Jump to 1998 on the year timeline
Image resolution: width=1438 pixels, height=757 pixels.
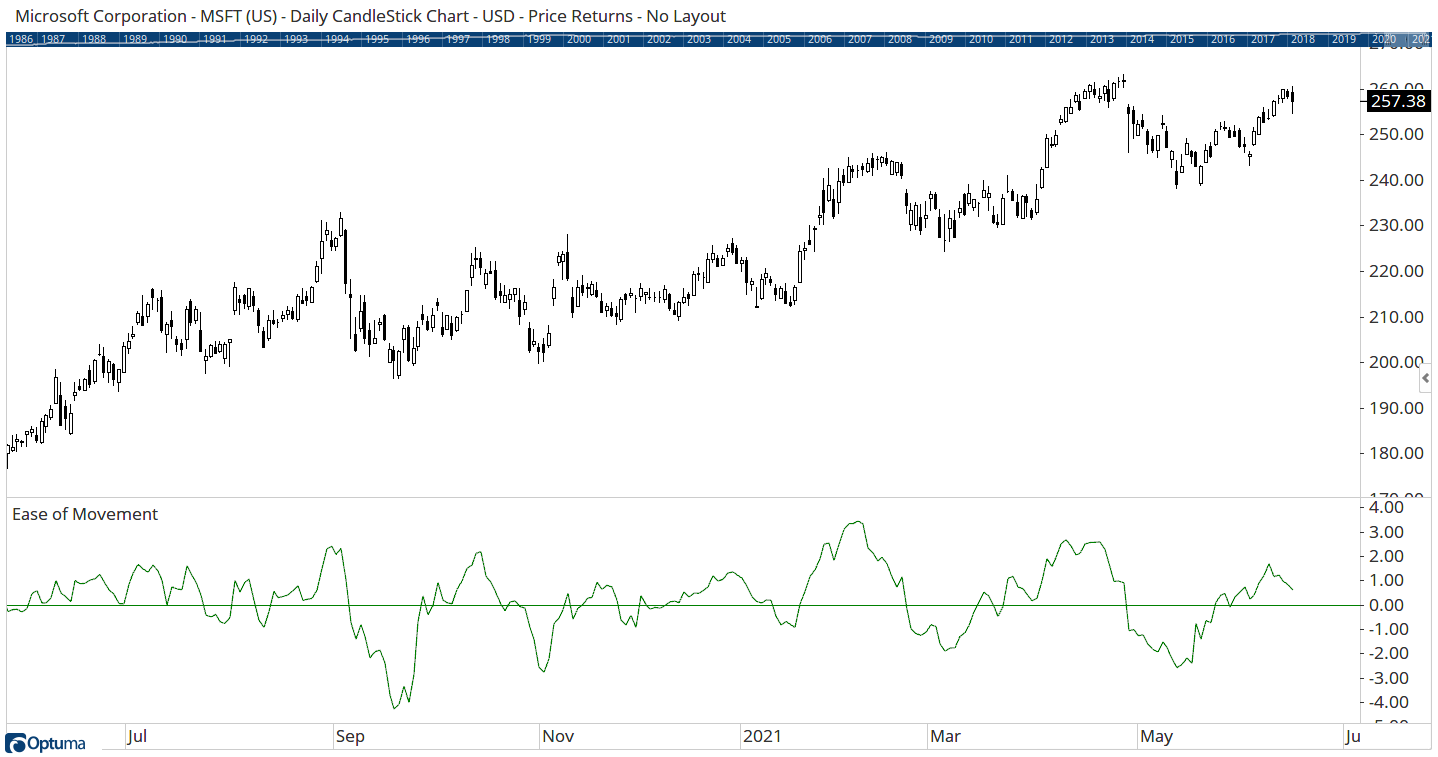click(x=498, y=39)
